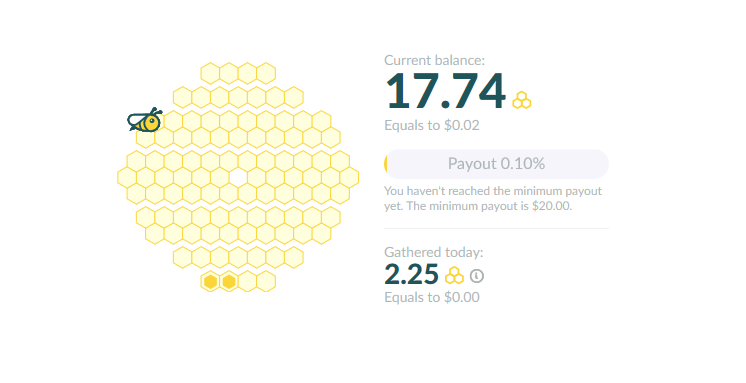Click the far-right hexagon of the widest row

click(349, 177)
